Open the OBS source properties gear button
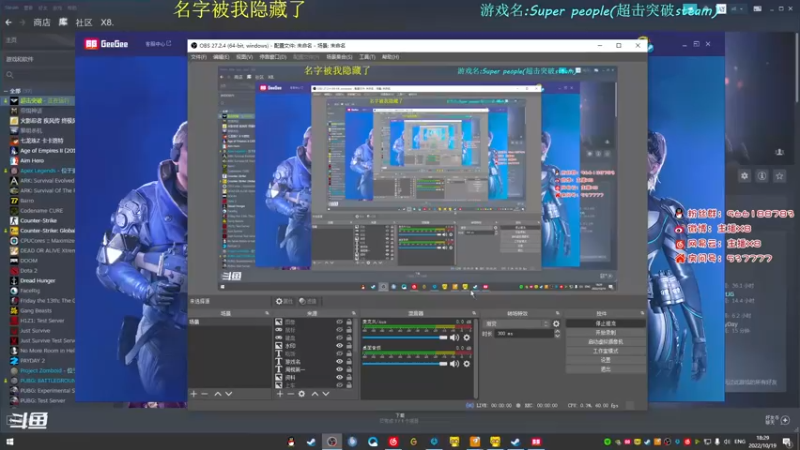This screenshot has width=800, height=450. 284,302
